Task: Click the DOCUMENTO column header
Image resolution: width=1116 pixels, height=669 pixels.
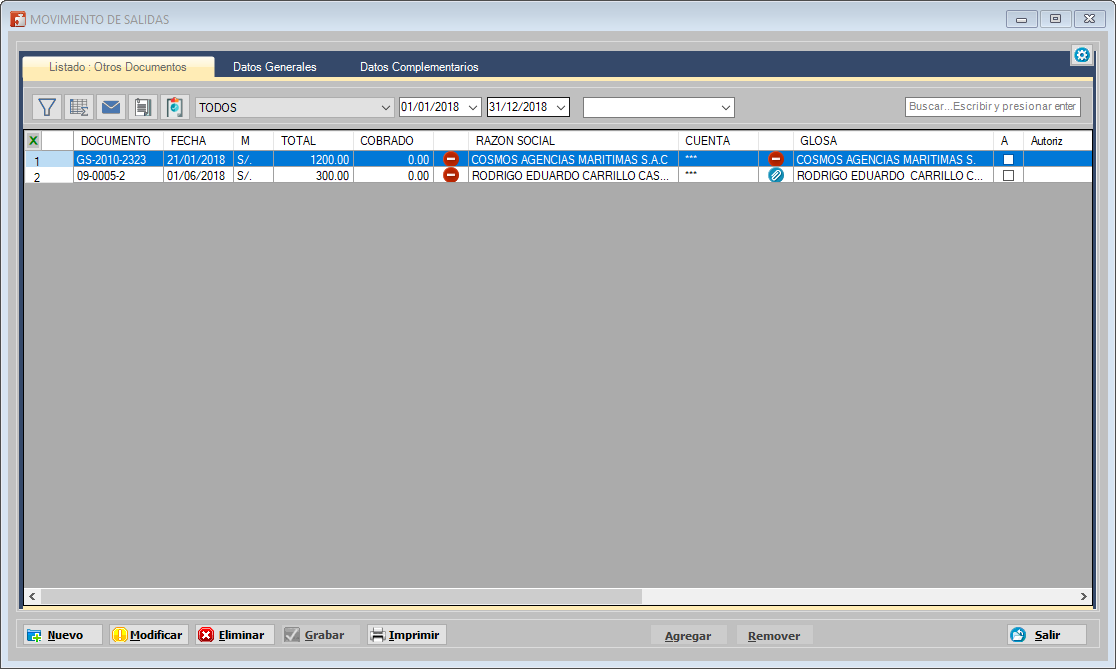Action: tap(118, 140)
